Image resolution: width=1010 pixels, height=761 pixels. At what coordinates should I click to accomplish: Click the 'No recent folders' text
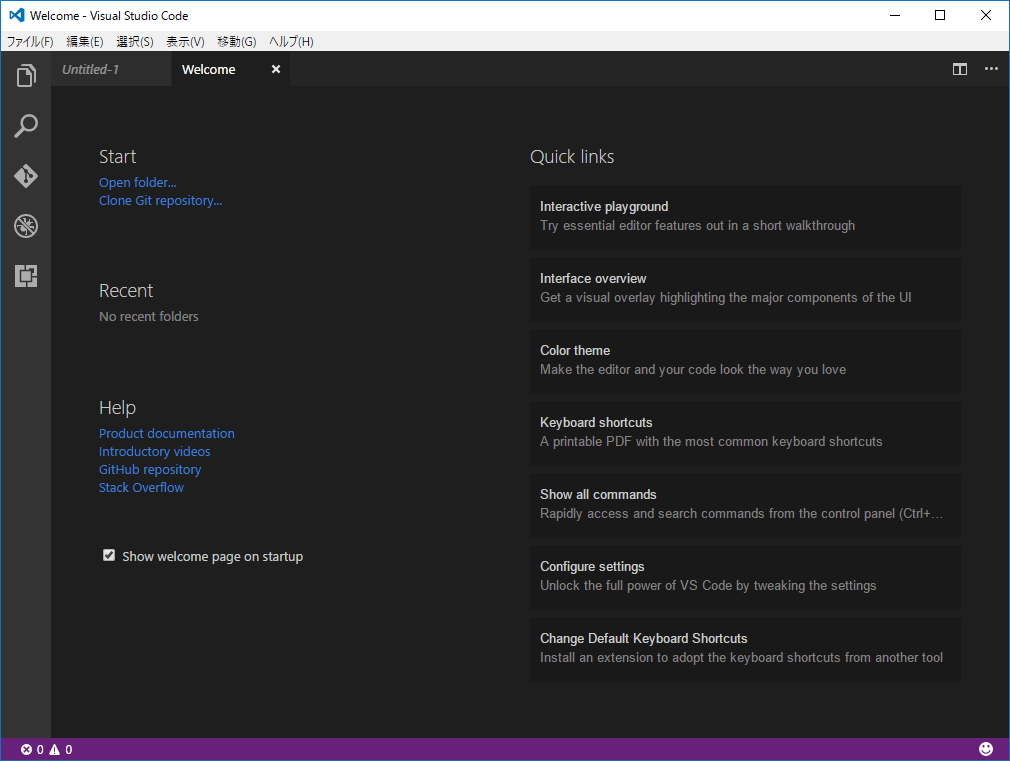tap(149, 316)
